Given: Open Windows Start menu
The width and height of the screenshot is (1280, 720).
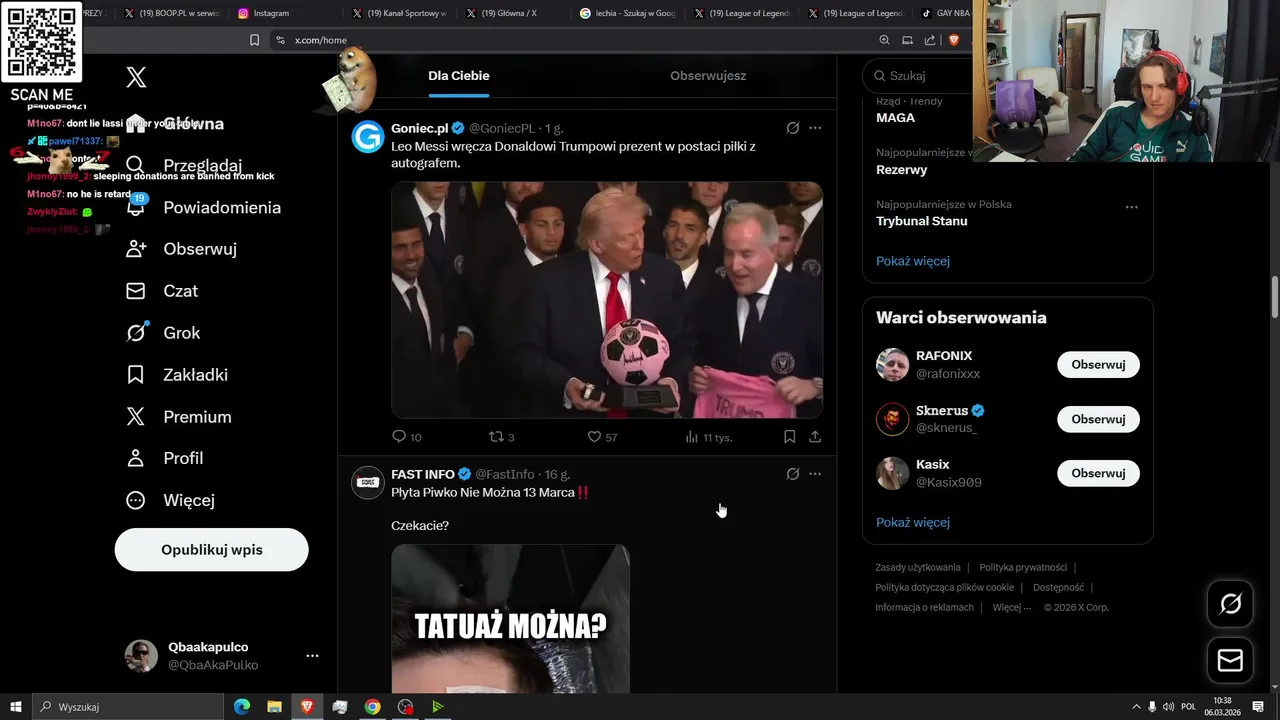Looking at the screenshot, I should click(15, 707).
